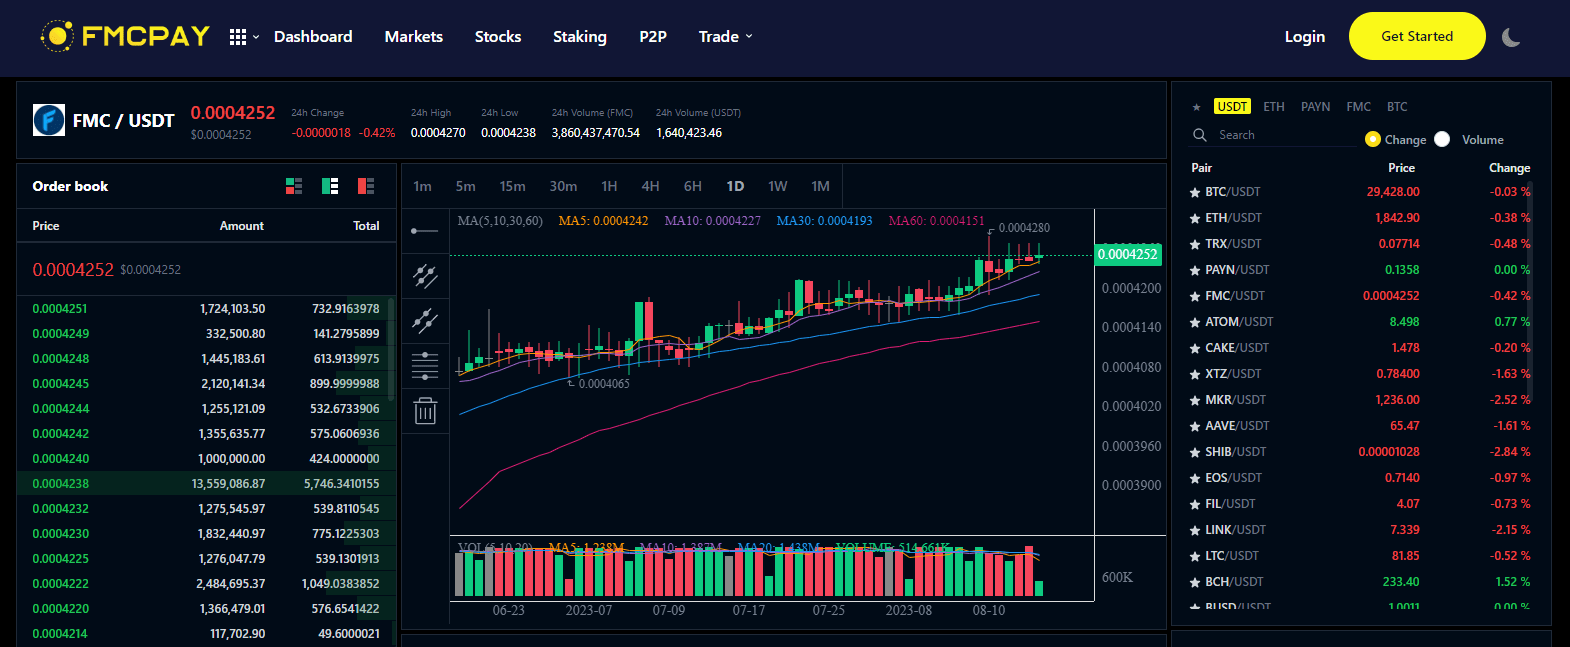Screen dimensions: 1570x647
Task: Favorite the AAVE/USDT pair star
Action: pos(1195,426)
